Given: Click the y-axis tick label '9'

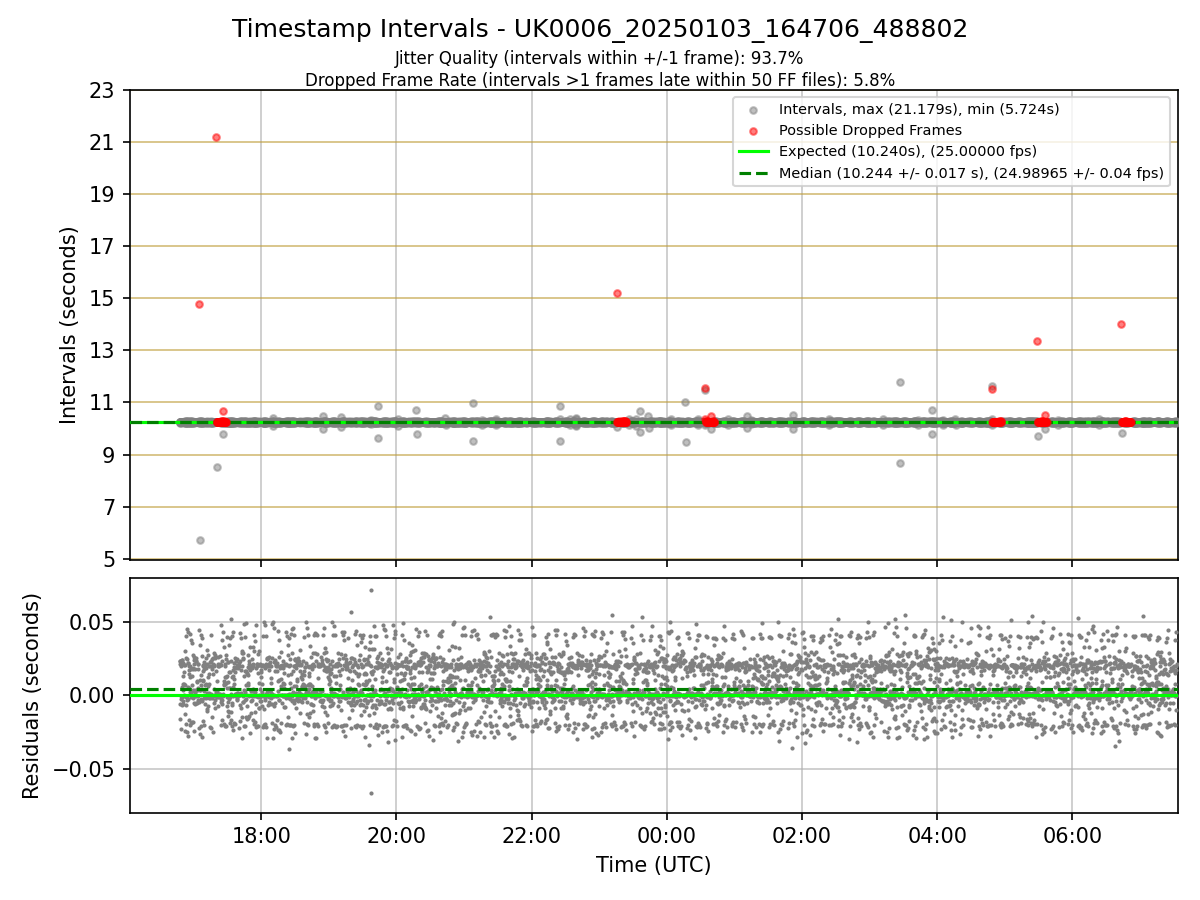Looking at the screenshot, I should (x=109, y=455).
